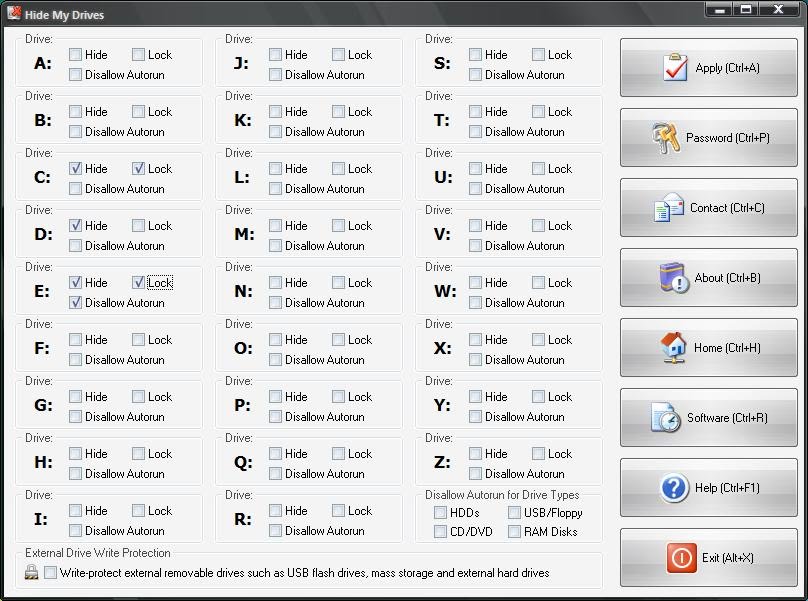Uncheck Lock for drive E:

(x=138, y=282)
